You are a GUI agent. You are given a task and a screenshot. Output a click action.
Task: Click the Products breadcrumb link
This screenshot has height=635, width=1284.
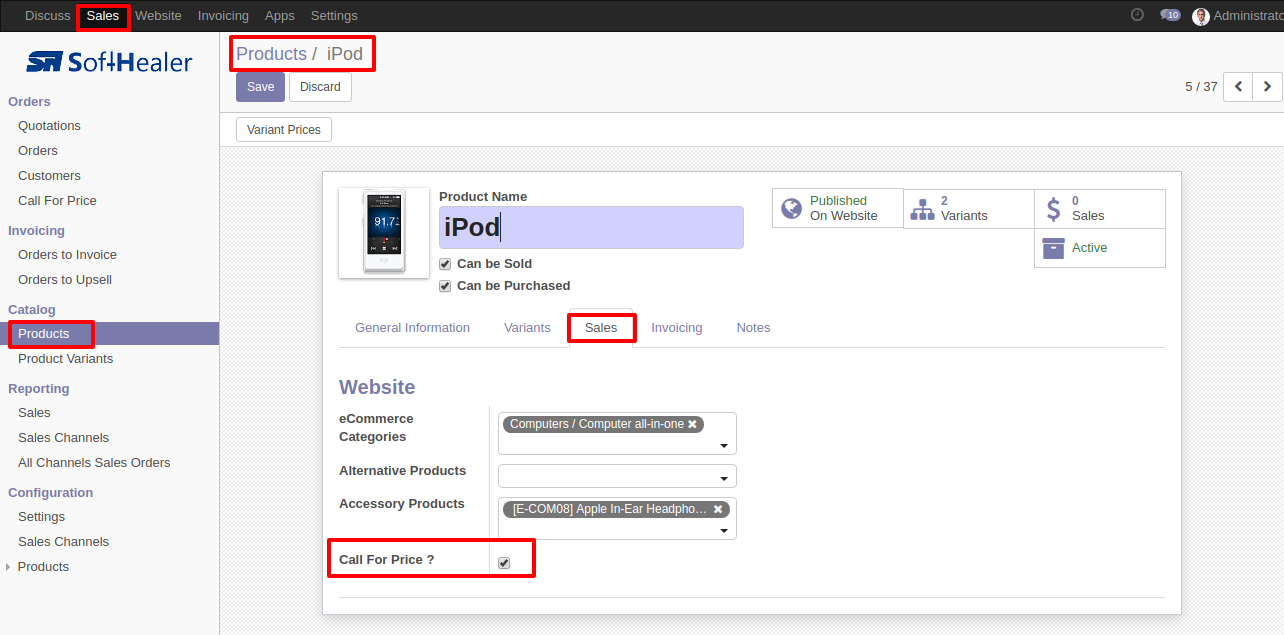(x=271, y=54)
